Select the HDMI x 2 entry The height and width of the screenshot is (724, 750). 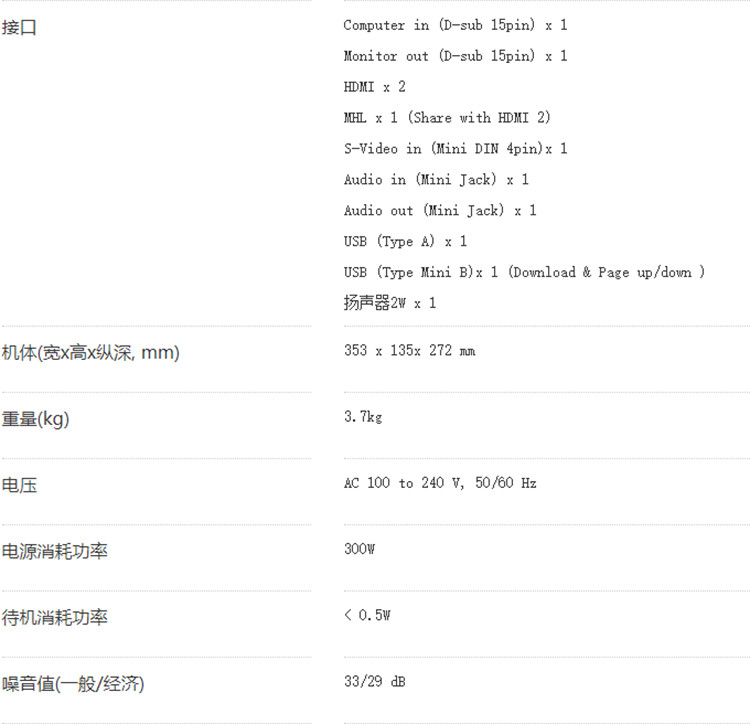375,87
